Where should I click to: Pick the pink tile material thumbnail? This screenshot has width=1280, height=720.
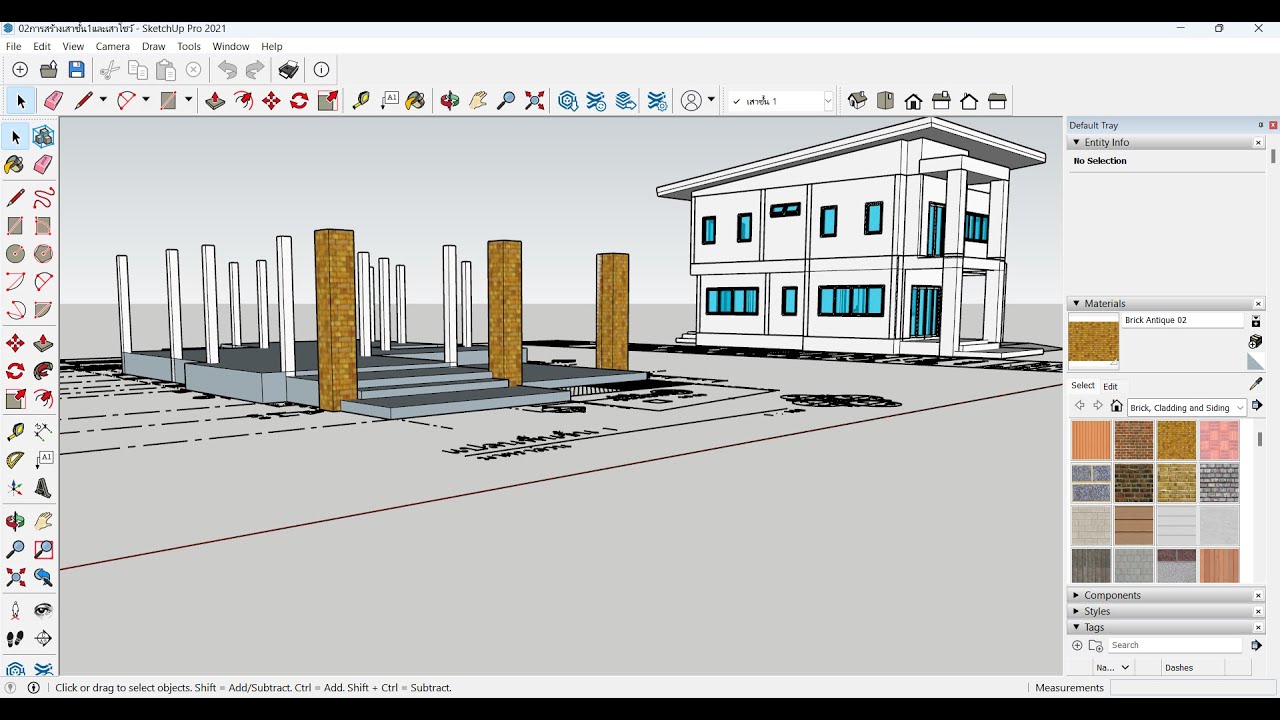pos(1219,440)
